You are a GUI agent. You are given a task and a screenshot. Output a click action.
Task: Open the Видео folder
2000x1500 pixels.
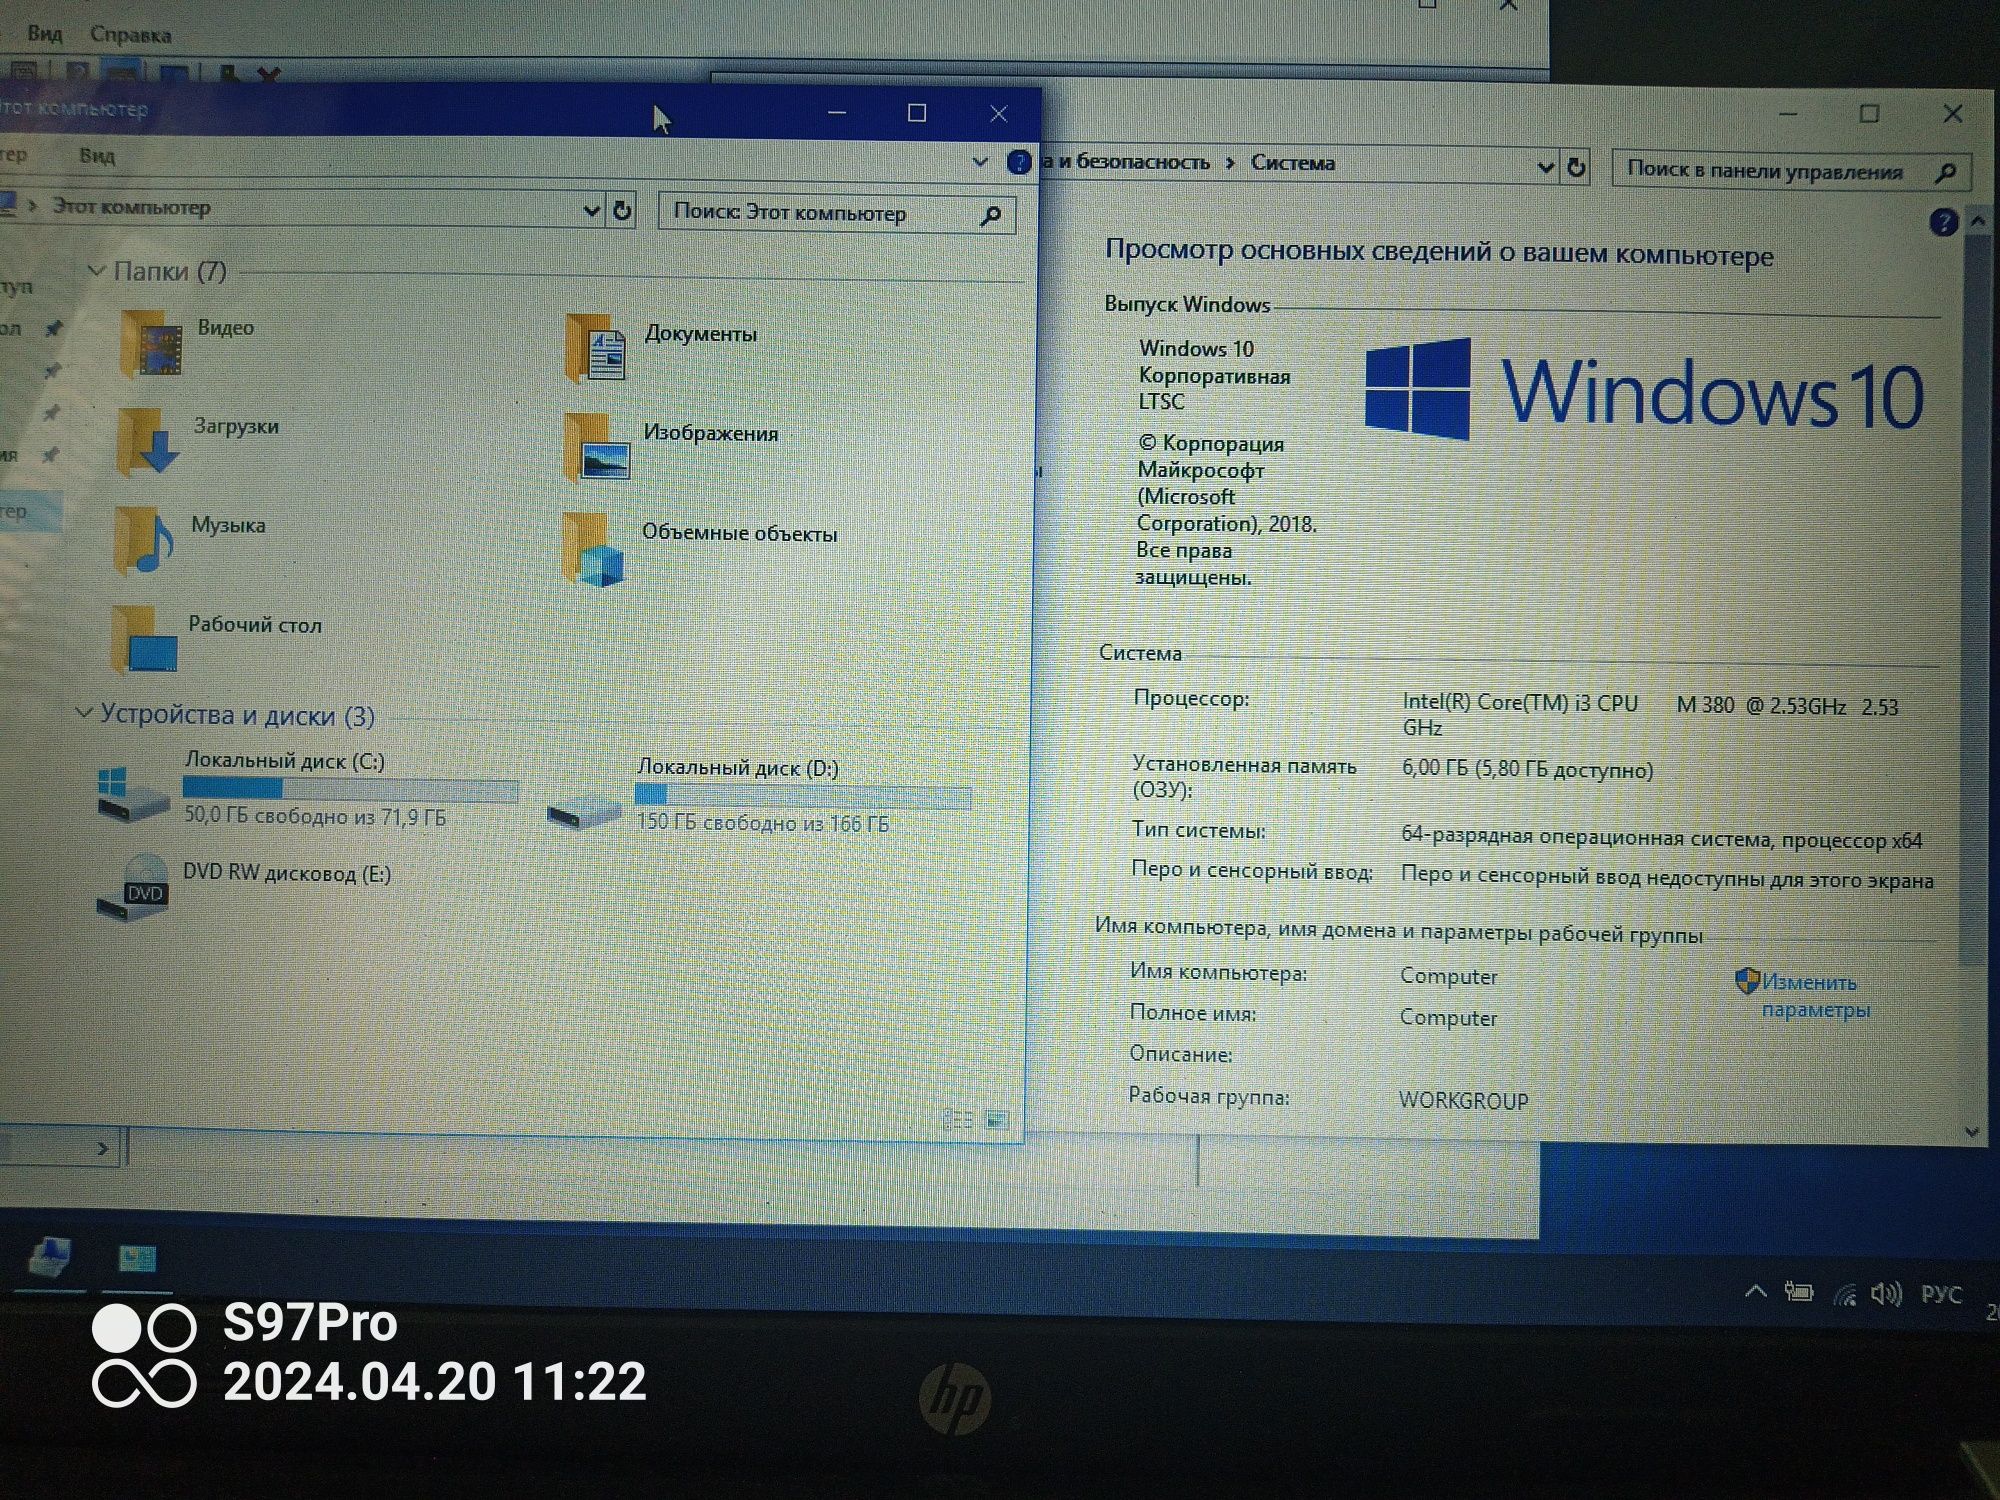(188, 342)
